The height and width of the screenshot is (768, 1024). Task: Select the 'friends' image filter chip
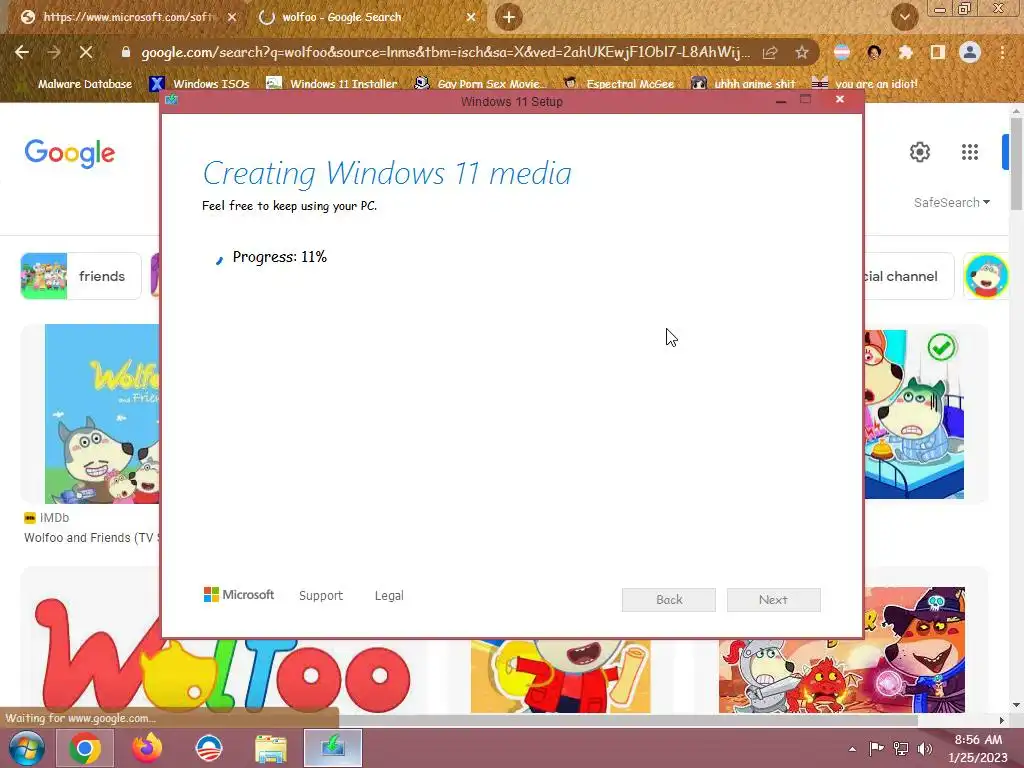click(81, 276)
